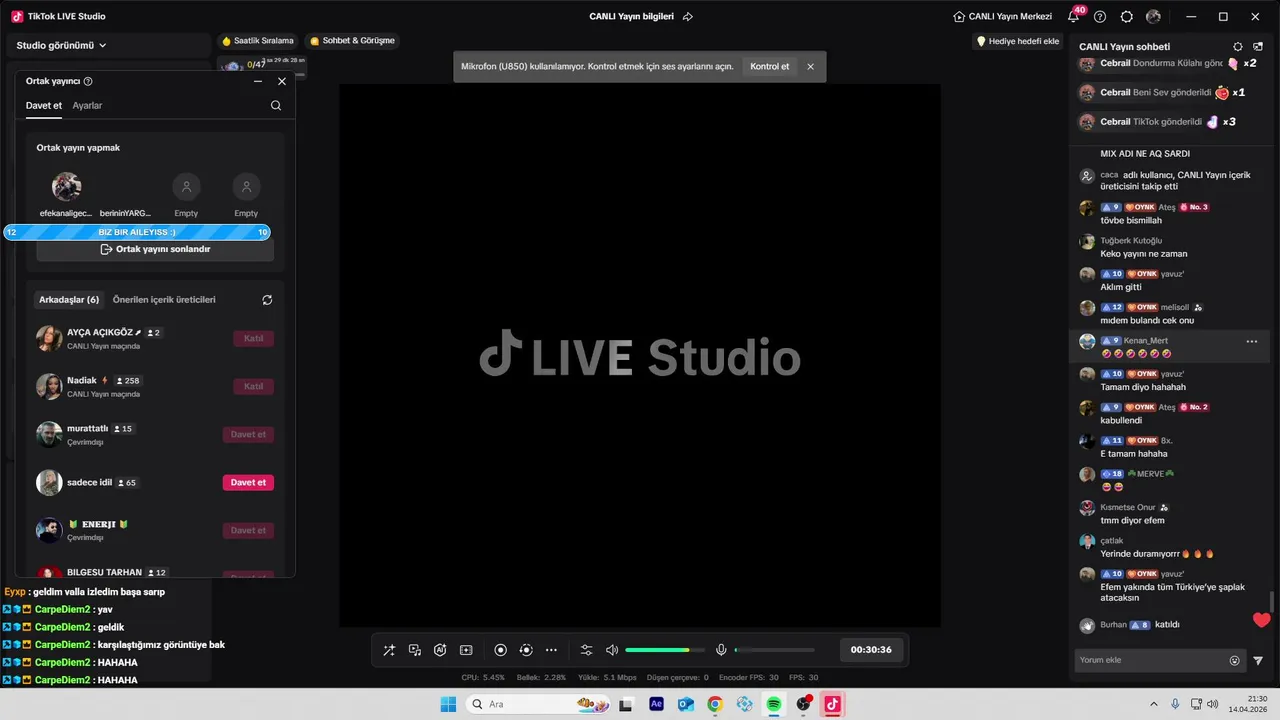
Task: Open Saatlik Sıralama ranking
Action: coord(258,41)
